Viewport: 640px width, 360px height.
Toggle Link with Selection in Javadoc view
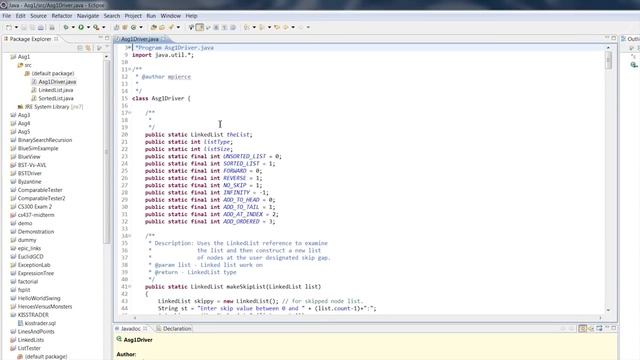coord(582,328)
